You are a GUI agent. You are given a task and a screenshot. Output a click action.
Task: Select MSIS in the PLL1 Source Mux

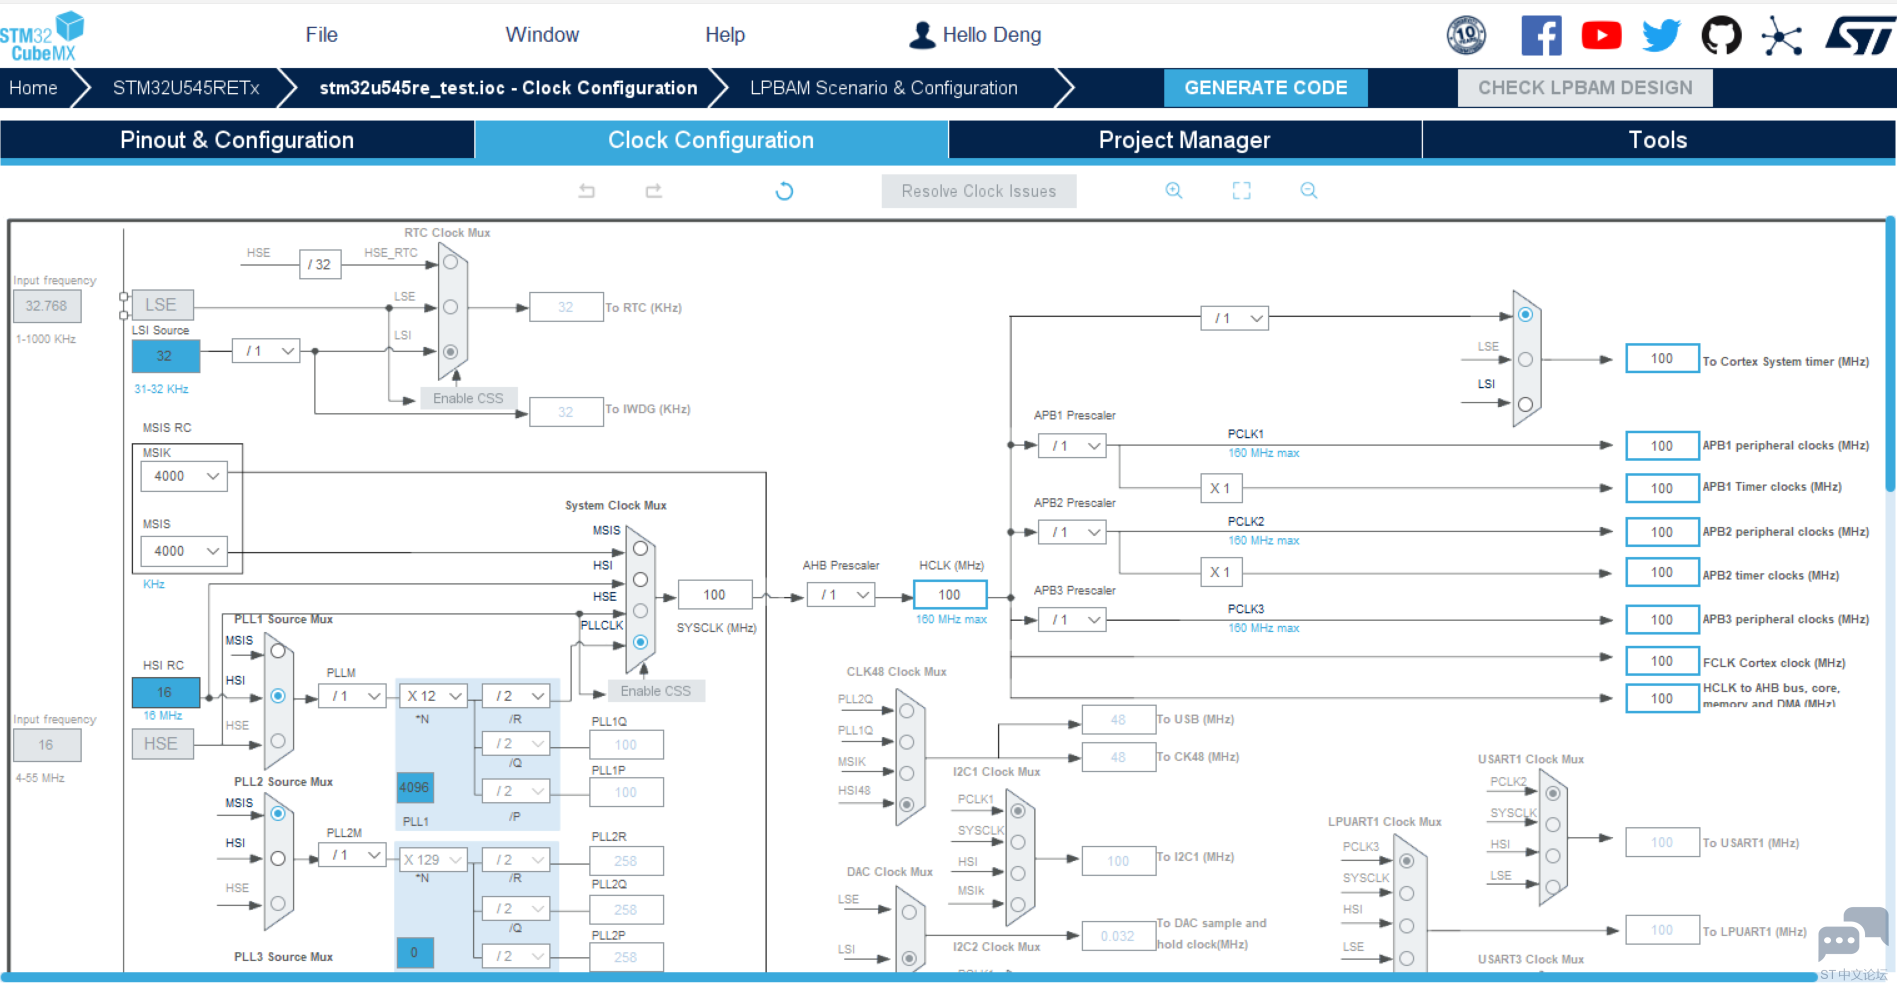point(278,651)
